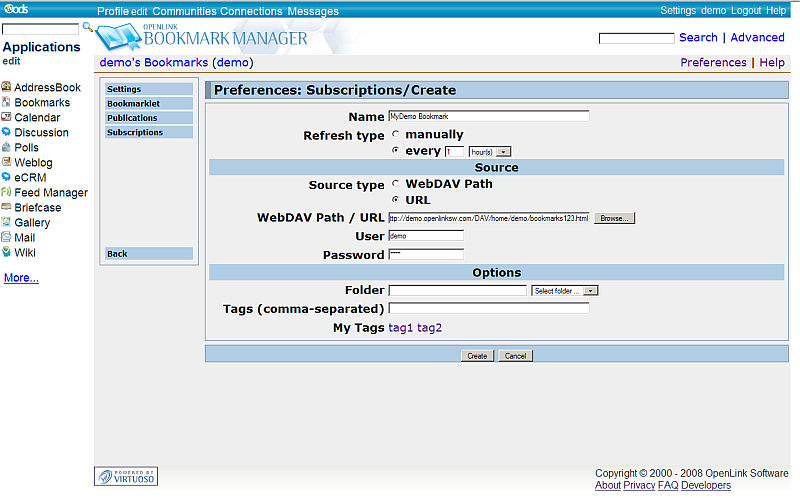The width and height of the screenshot is (800, 498).
Task: Expand the hour(s) interval unit dropdown
Action: [x=504, y=152]
